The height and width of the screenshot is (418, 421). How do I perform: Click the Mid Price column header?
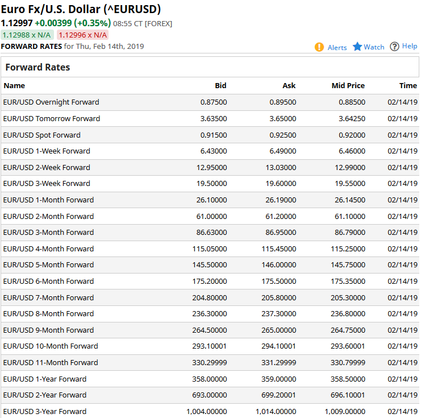(x=348, y=86)
